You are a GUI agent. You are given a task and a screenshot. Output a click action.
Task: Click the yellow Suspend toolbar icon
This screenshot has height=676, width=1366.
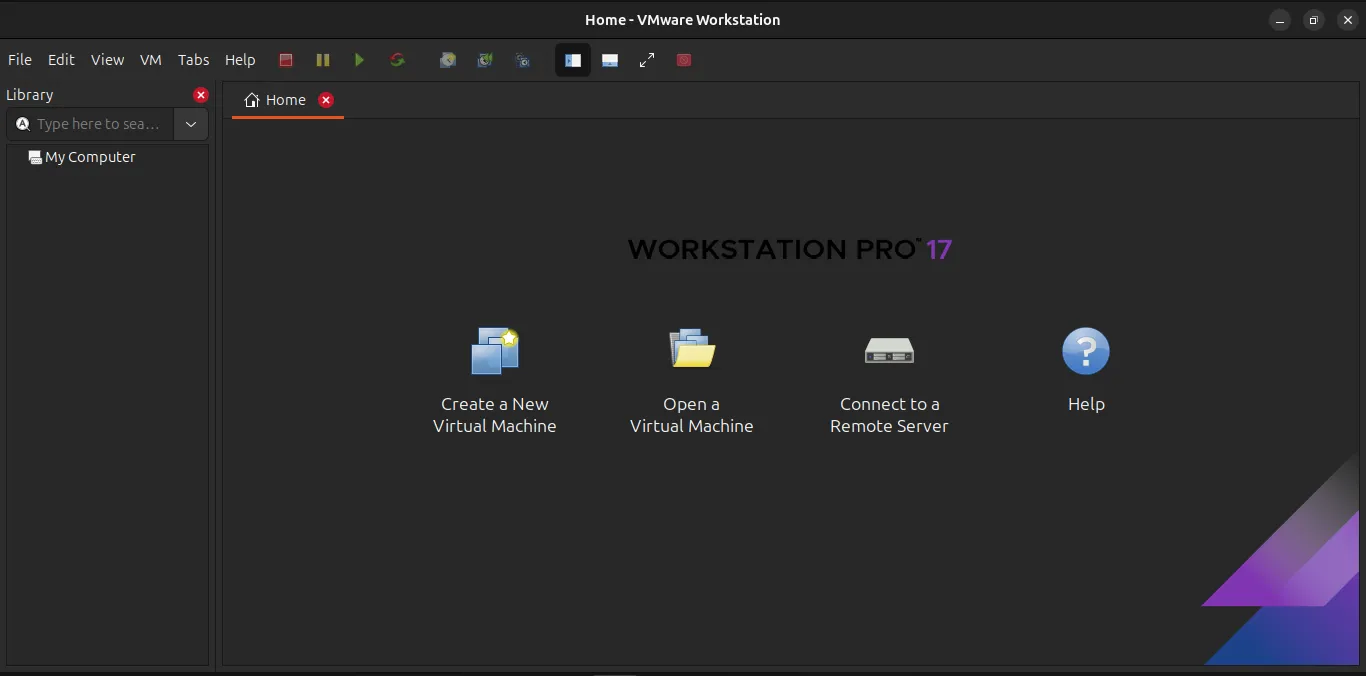tap(322, 60)
